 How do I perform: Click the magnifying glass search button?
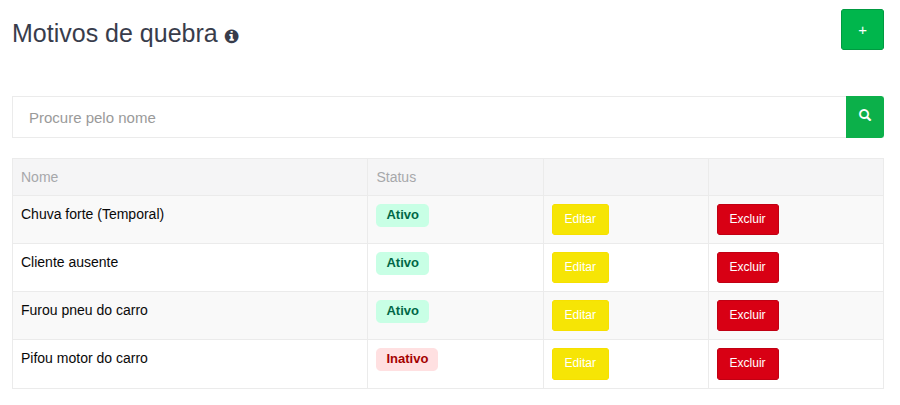(865, 117)
